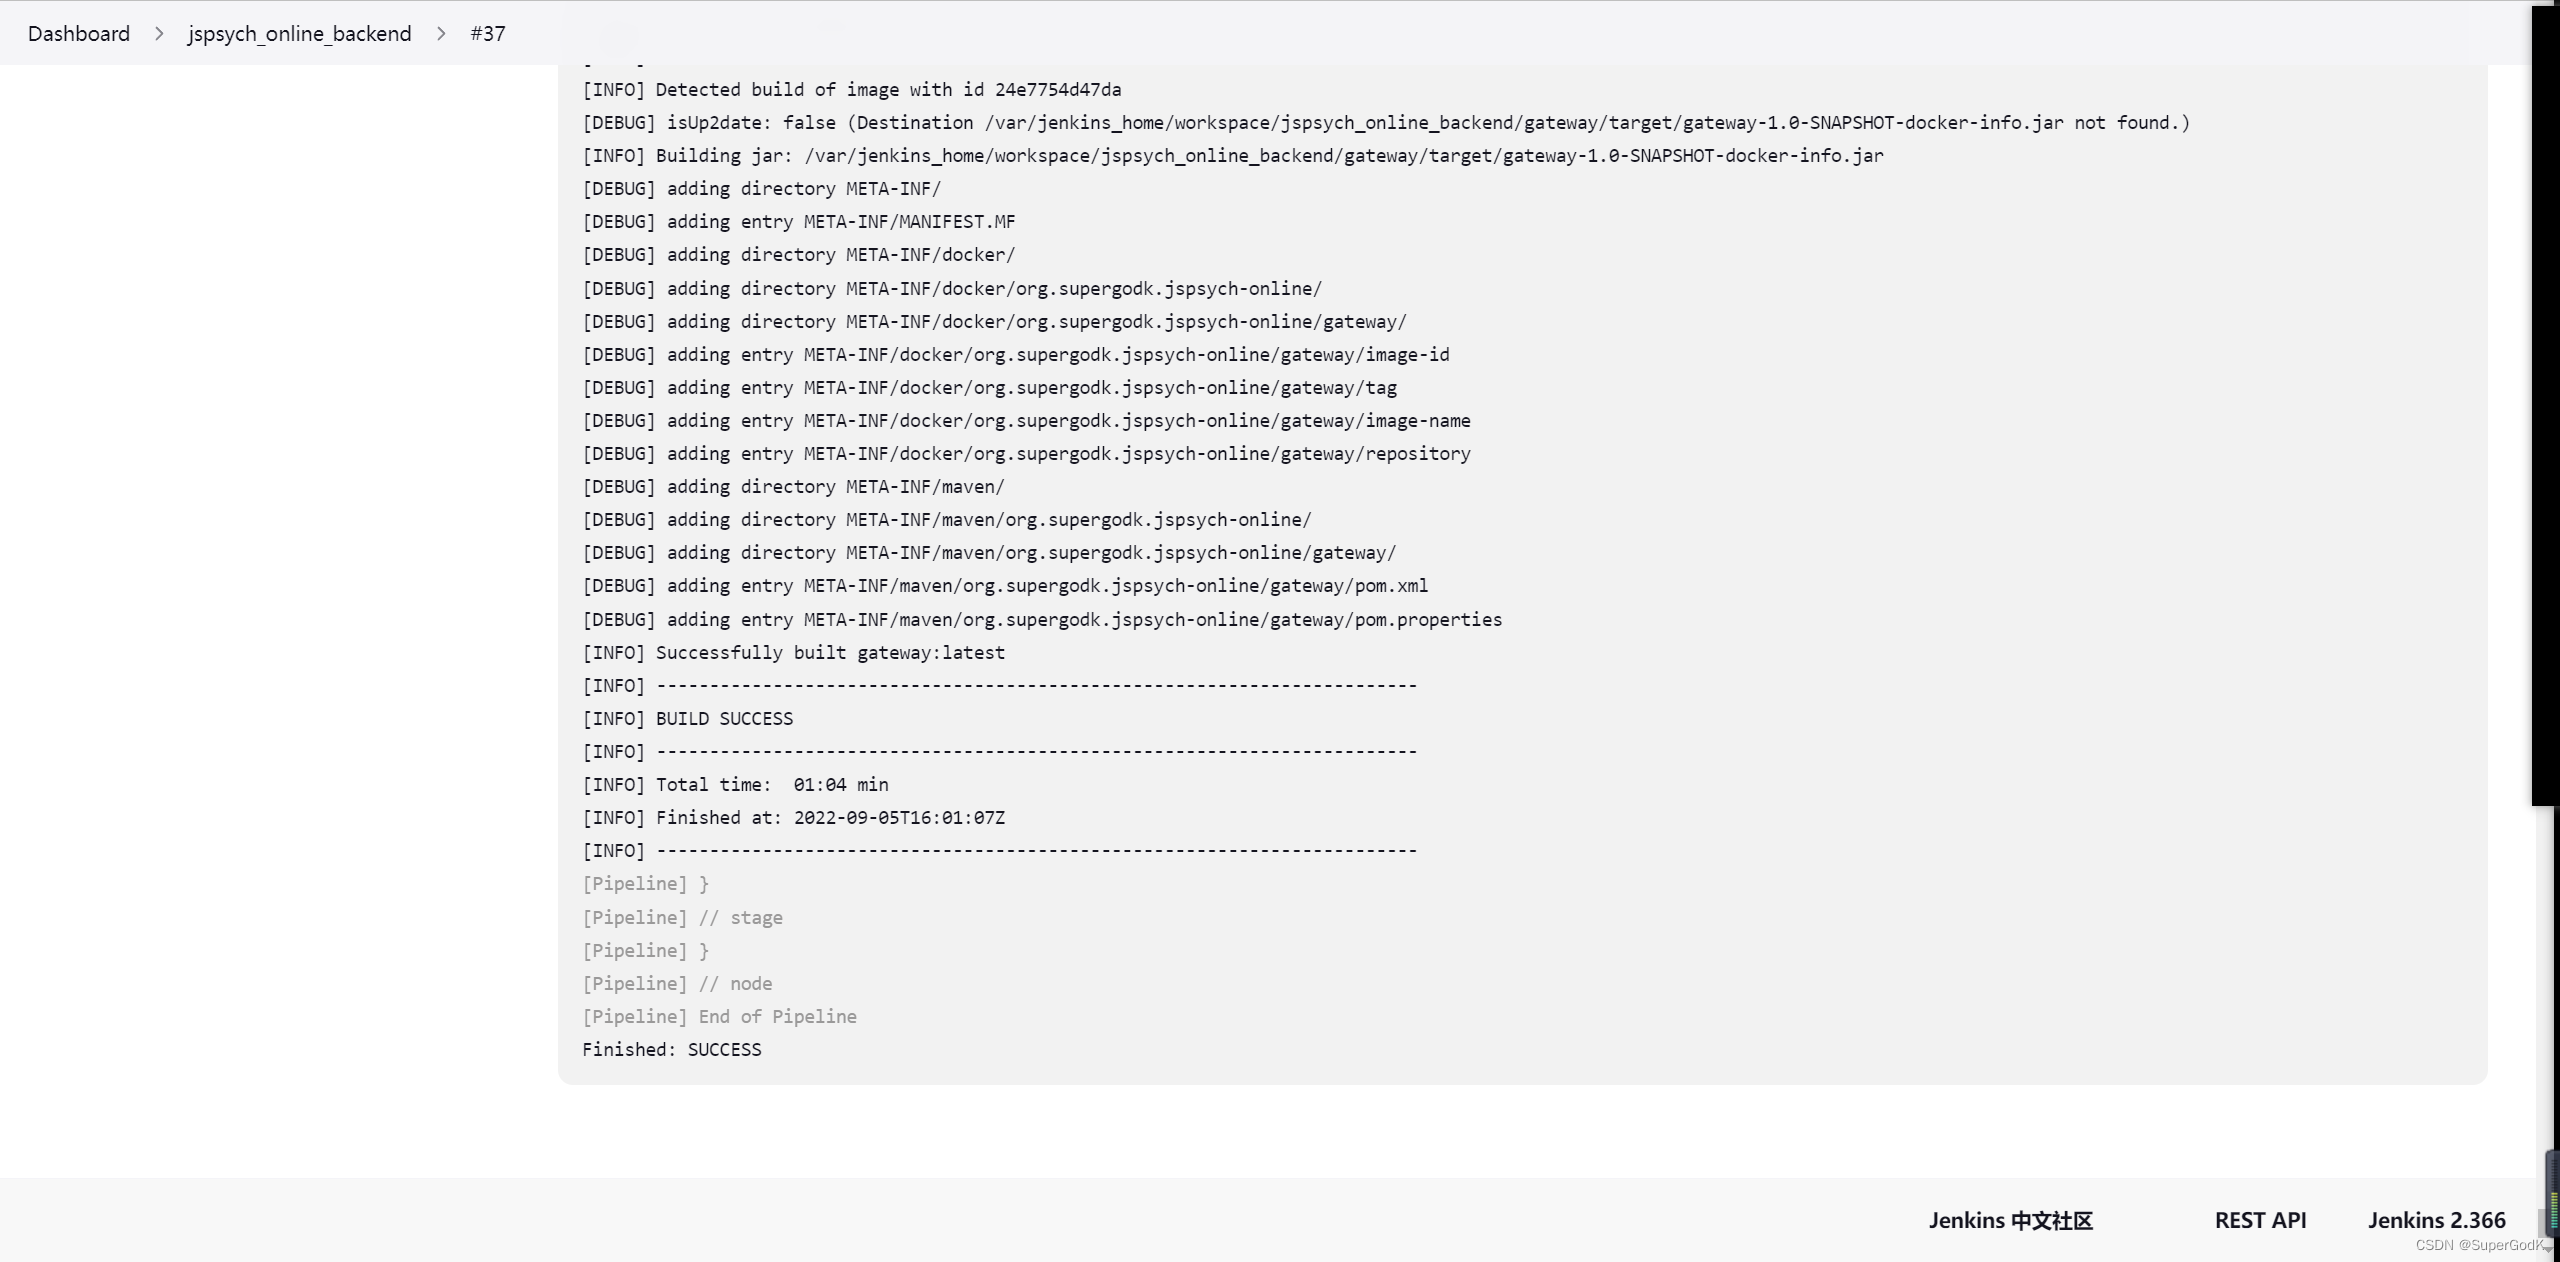Expand the chevron after jspsych_online_backend
Viewport: 2560px width, 1262px height.
click(x=440, y=33)
